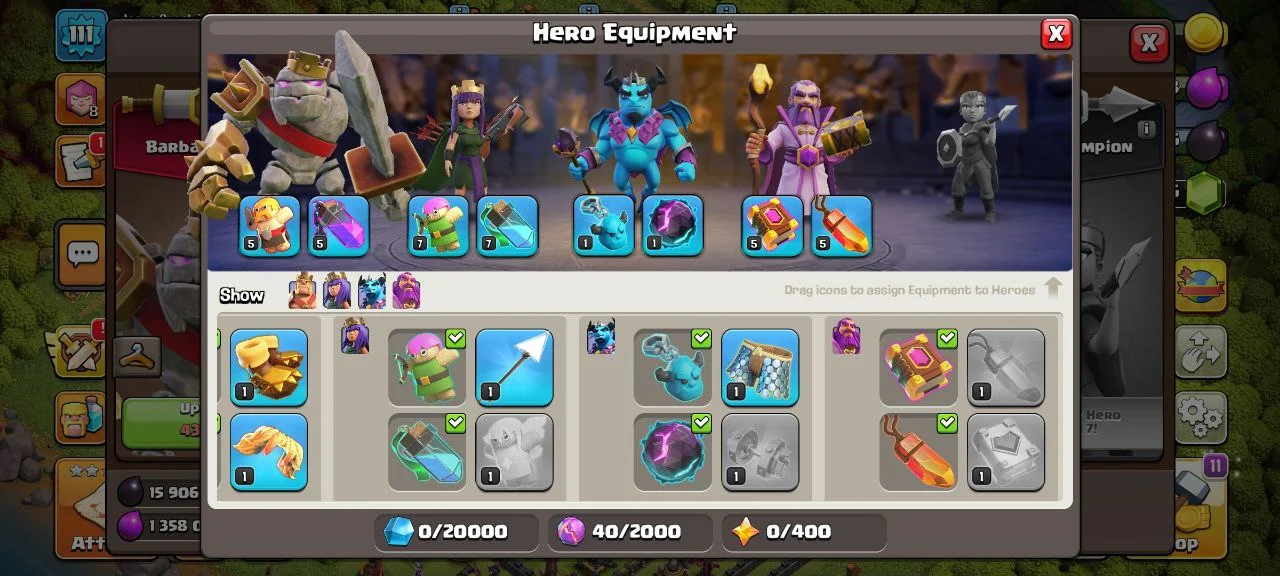The image size is (1280, 576).
Task: Filter equipment by Archer Queen
Action: point(337,292)
